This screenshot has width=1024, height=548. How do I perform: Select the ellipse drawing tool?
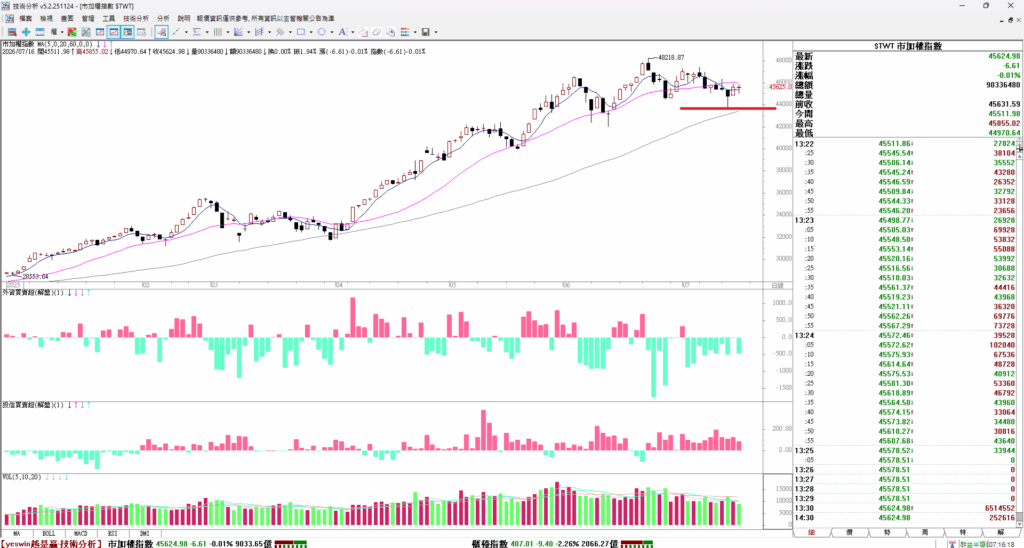[321, 31]
